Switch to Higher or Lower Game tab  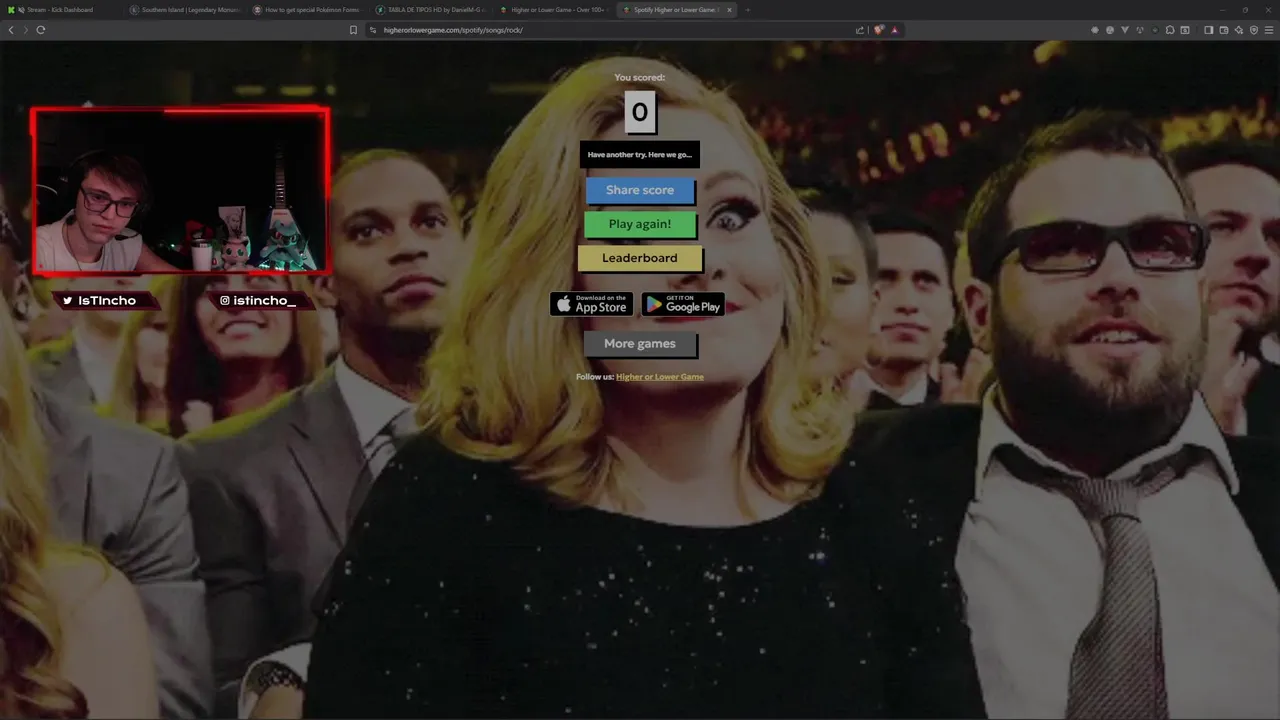coord(554,10)
